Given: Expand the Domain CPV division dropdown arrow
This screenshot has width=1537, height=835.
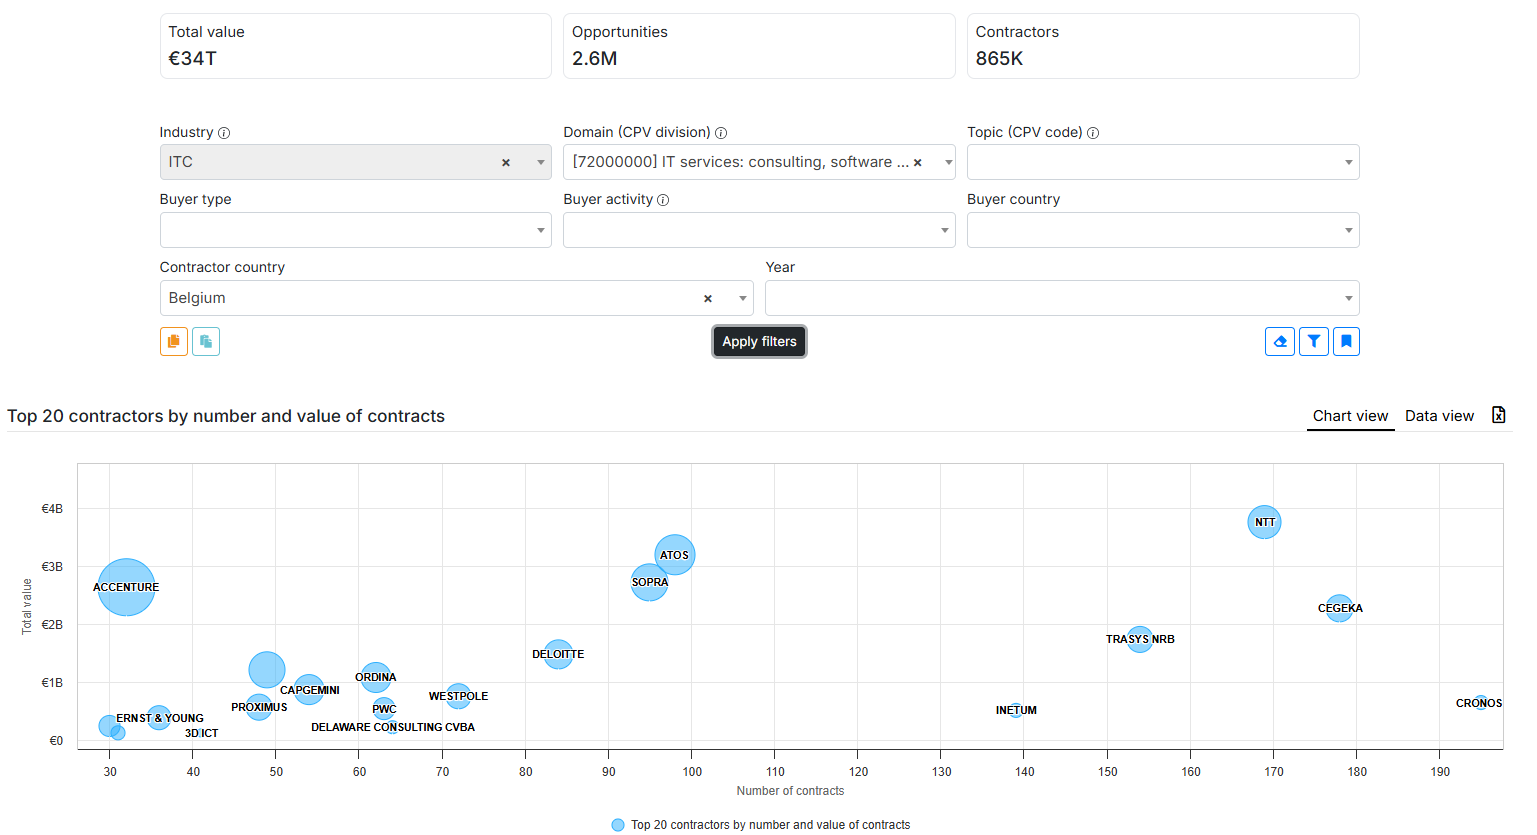Looking at the screenshot, I should pyautogui.click(x=948, y=162).
